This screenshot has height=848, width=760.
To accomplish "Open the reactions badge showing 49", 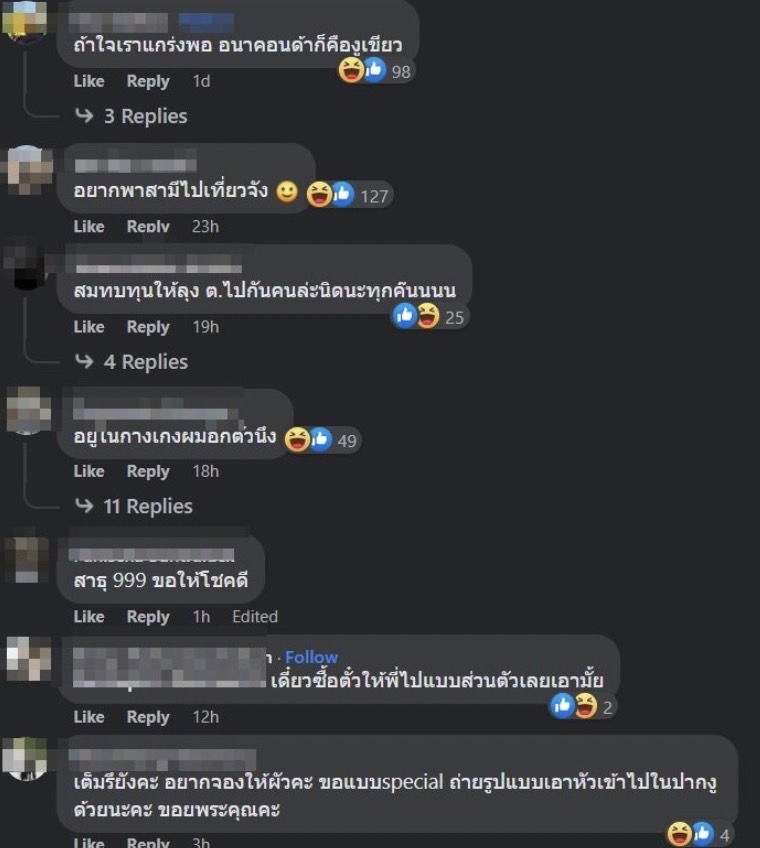I will pos(322,440).
